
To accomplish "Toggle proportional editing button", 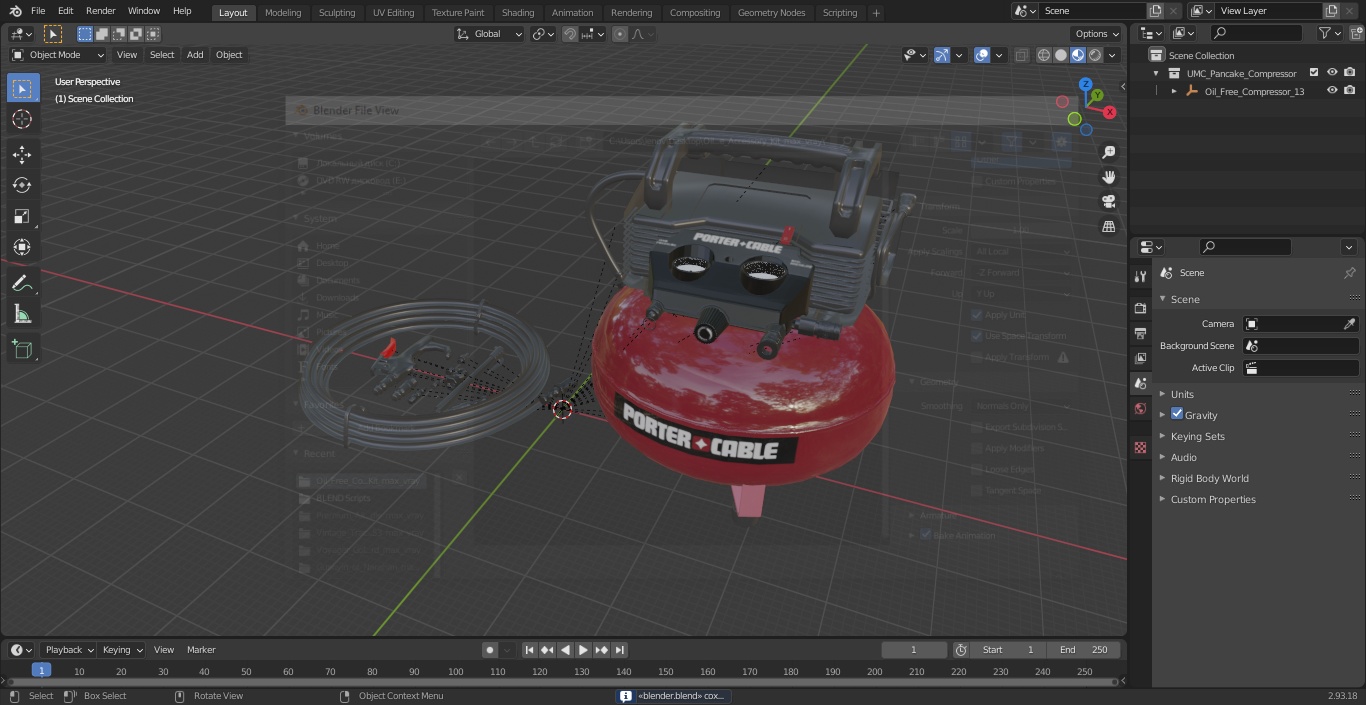I will 620,34.
